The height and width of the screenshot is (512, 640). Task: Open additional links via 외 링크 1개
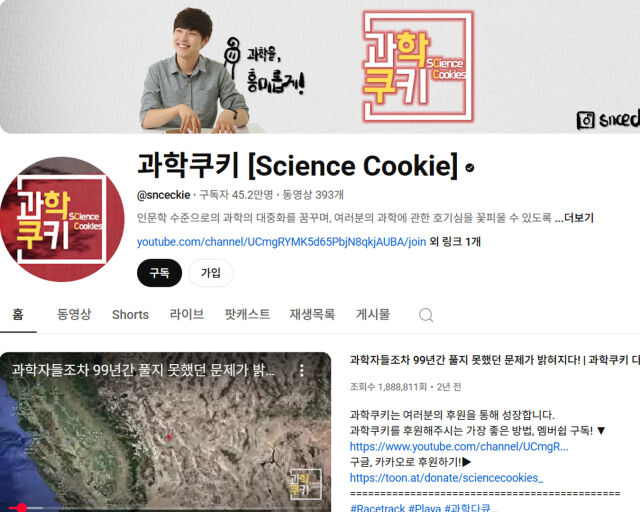click(x=455, y=242)
